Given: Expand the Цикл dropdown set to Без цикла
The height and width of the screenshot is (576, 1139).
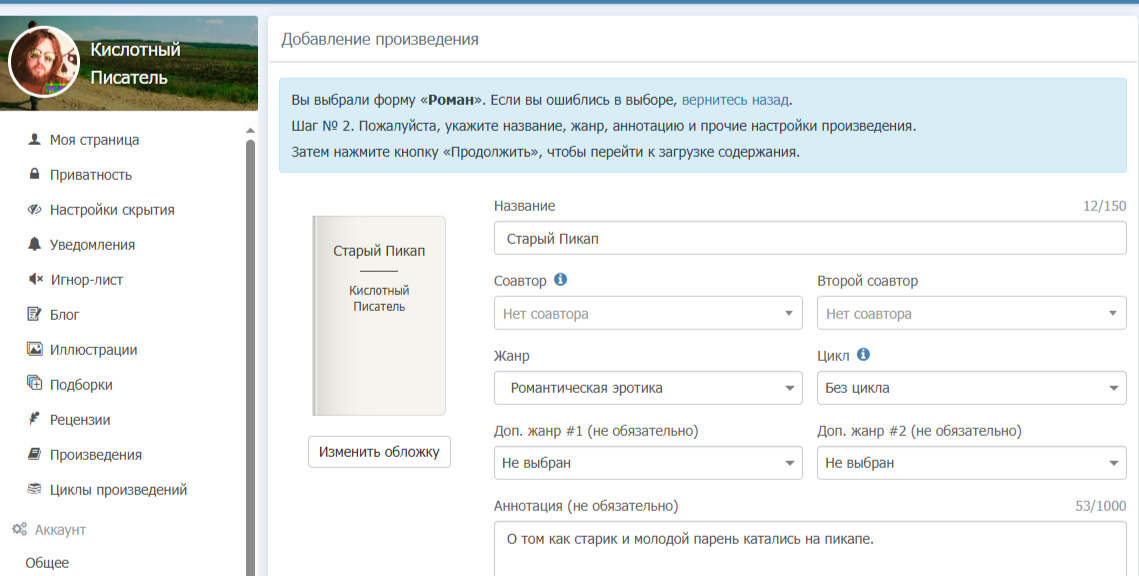Looking at the screenshot, I should coord(971,388).
